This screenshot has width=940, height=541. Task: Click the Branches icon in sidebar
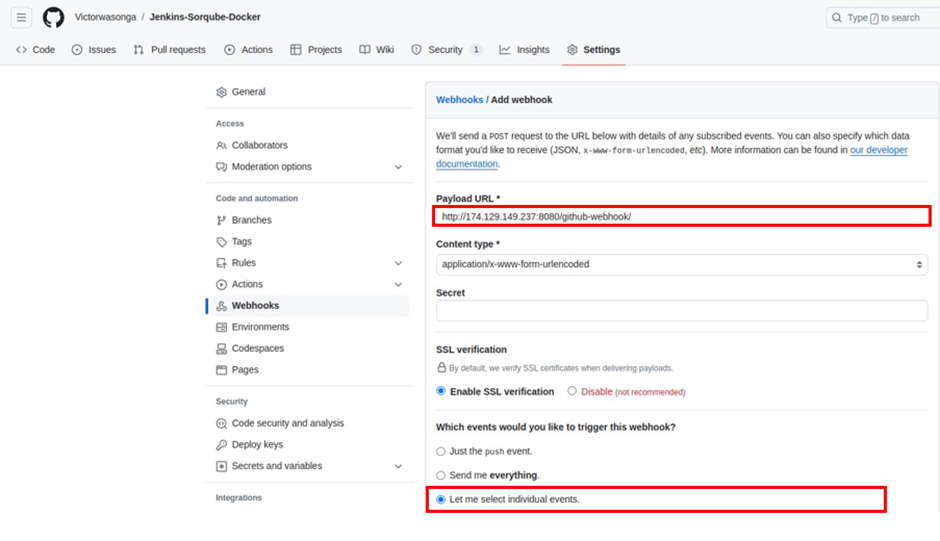(x=221, y=220)
